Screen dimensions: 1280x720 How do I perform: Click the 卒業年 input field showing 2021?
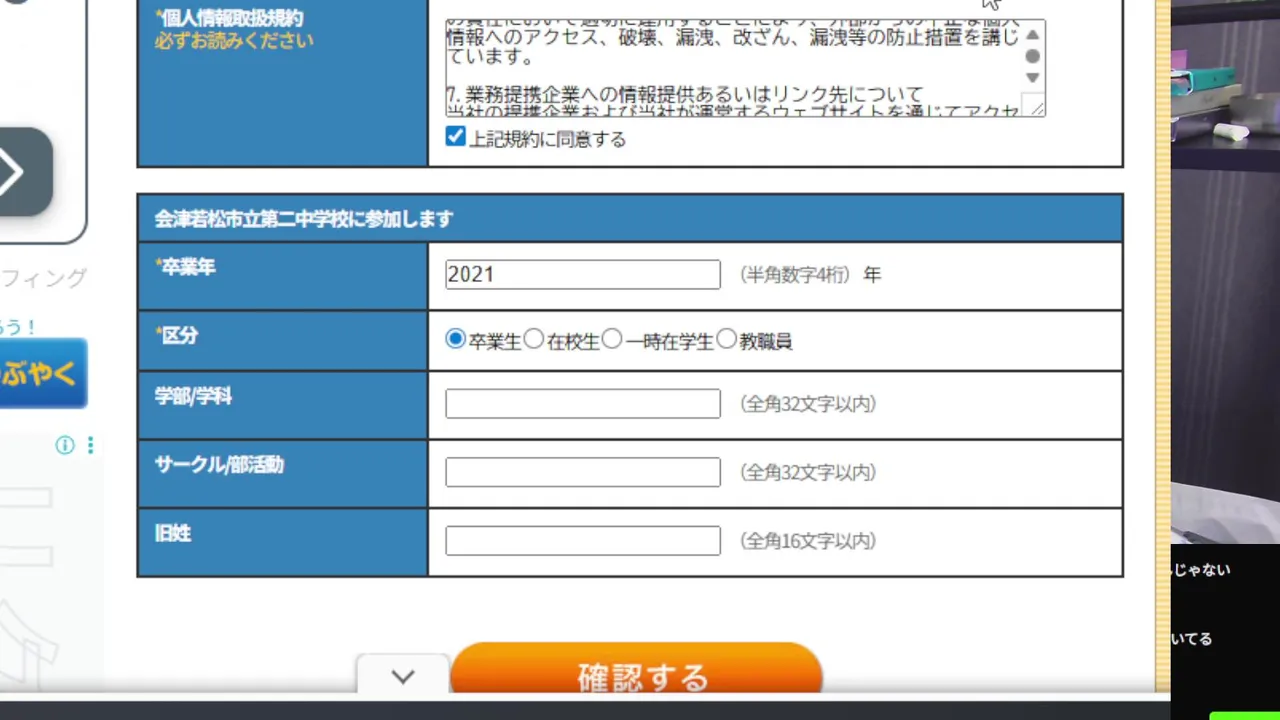pyautogui.click(x=583, y=274)
